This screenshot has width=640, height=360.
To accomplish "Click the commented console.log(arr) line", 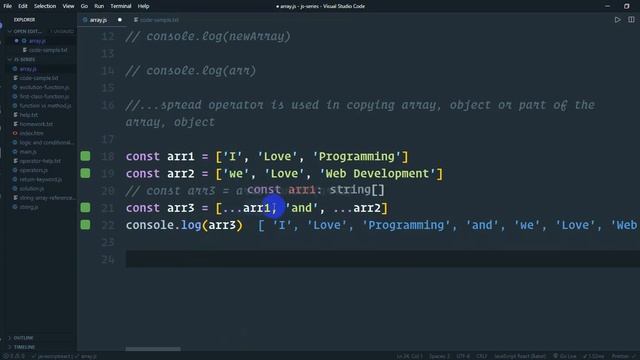I will [x=191, y=71].
